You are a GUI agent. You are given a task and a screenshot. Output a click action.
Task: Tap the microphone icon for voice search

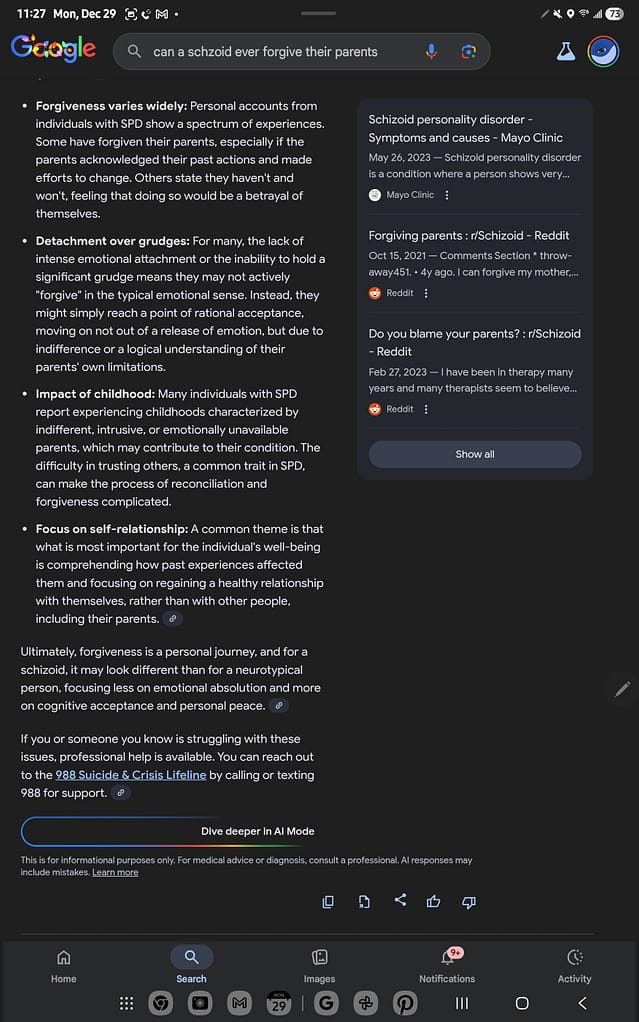click(431, 51)
